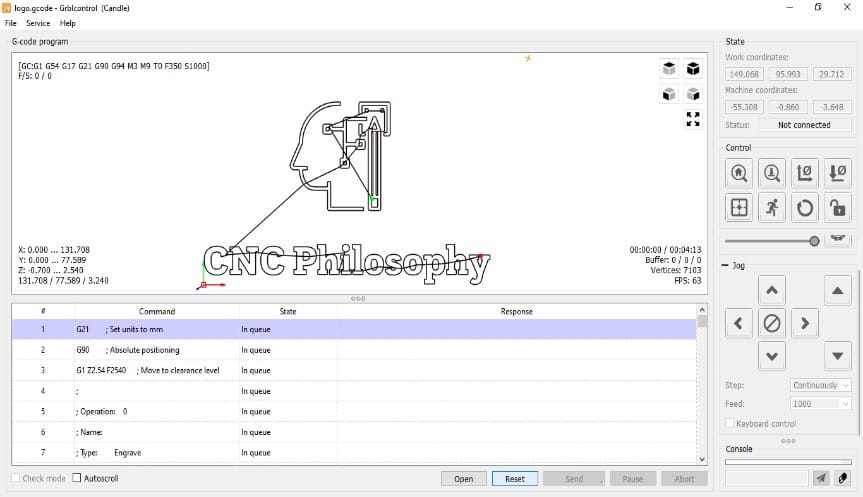Move to safe position (running man)
The width and height of the screenshot is (863, 497).
pyautogui.click(x=772, y=207)
